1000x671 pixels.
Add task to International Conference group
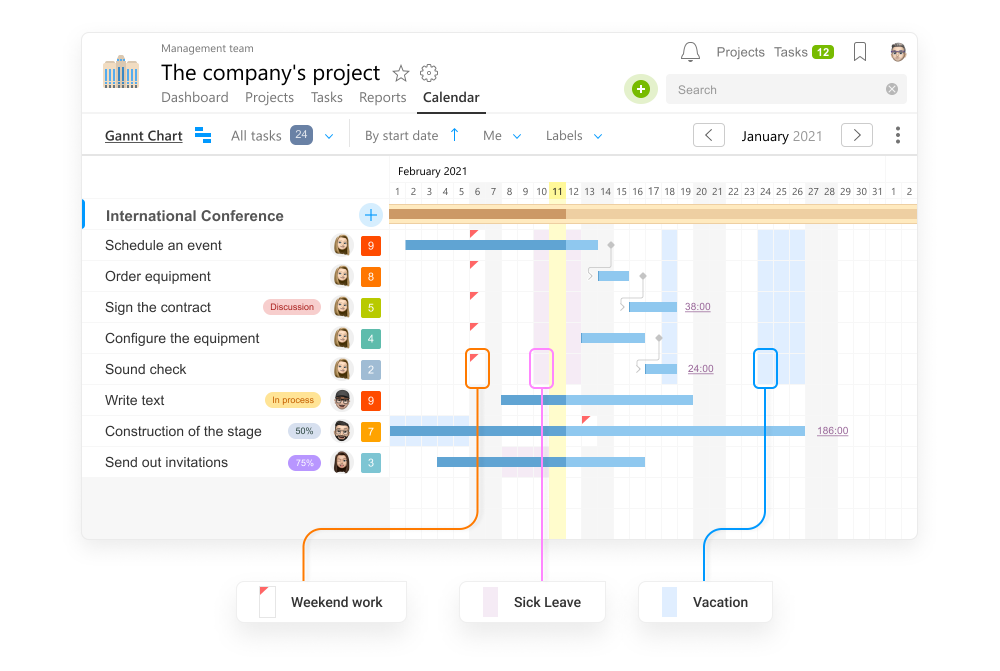pyautogui.click(x=371, y=215)
